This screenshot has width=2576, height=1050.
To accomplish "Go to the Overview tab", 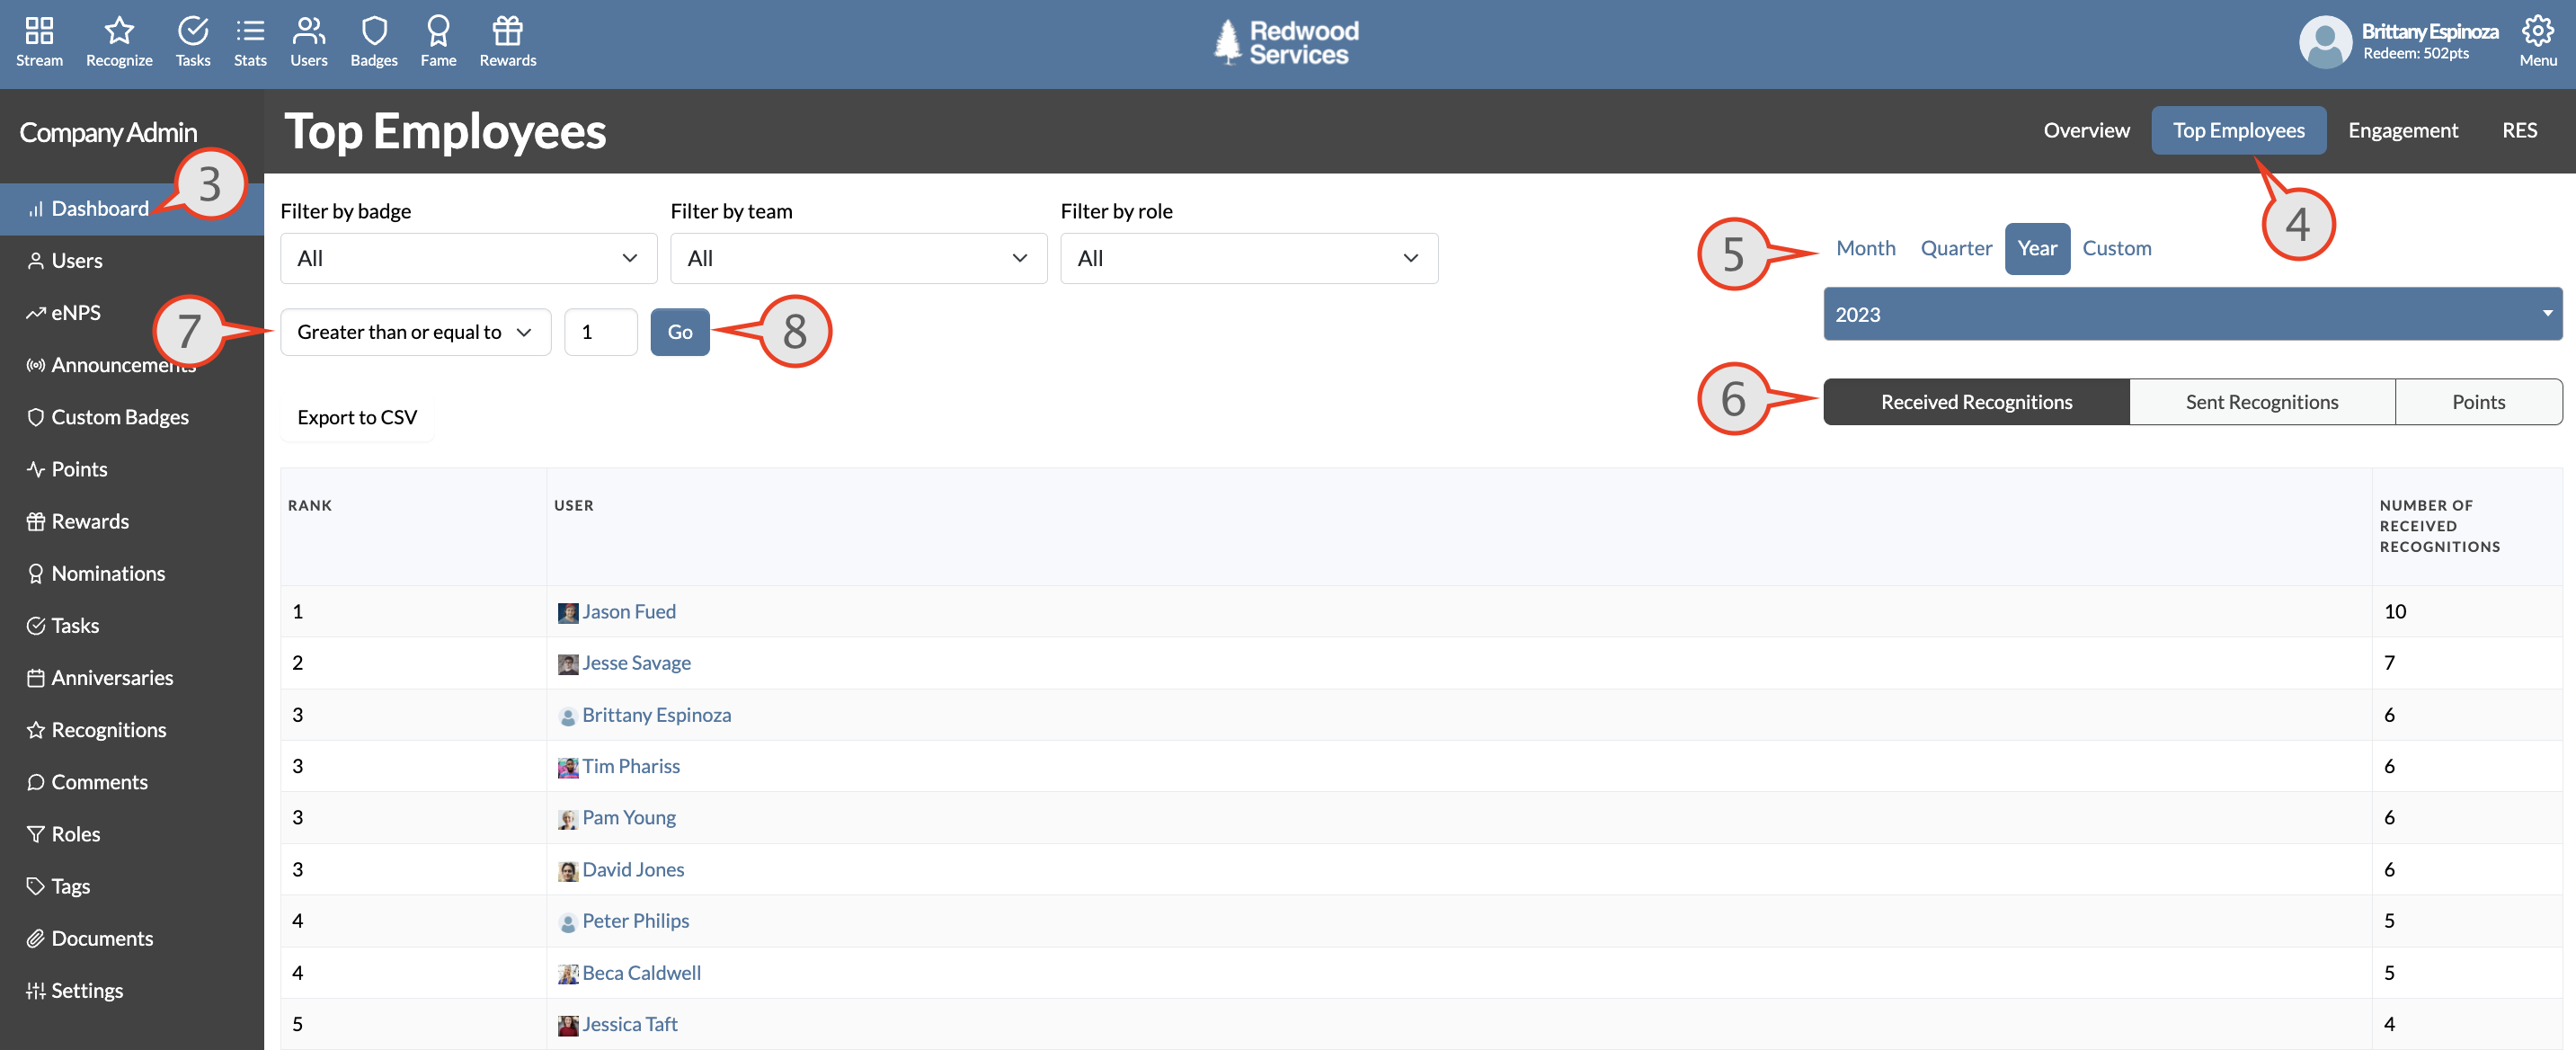I will pos(2086,130).
